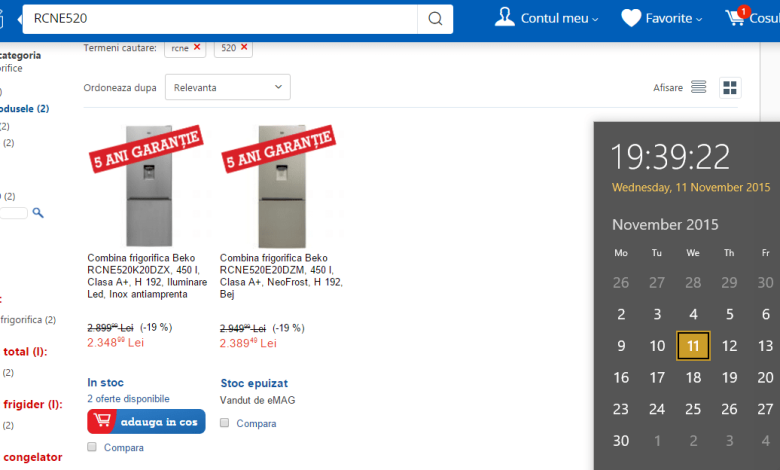Open the Beko RCNE520K20DZX fridge image
780x470 pixels.
[148, 186]
